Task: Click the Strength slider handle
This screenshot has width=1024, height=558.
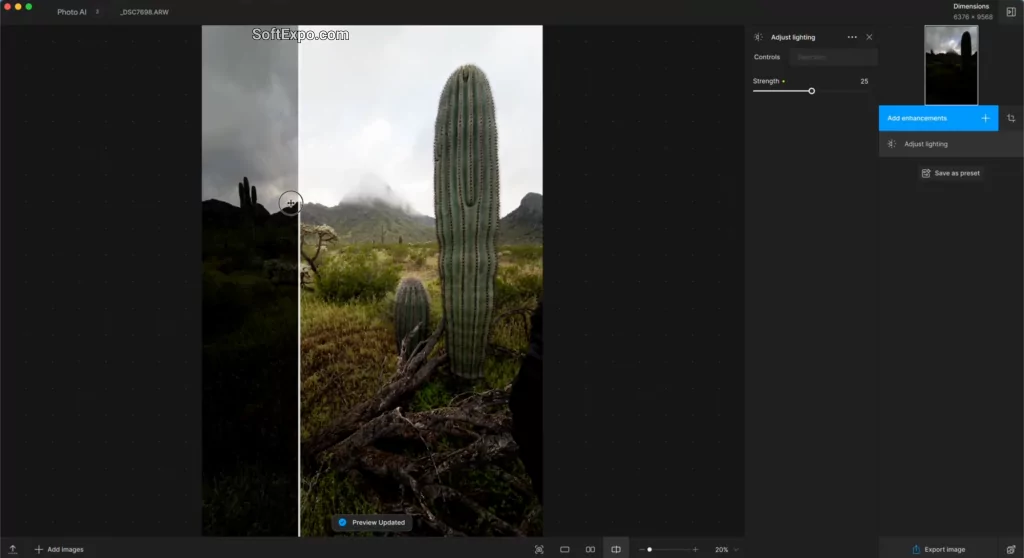Action: tap(811, 91)
